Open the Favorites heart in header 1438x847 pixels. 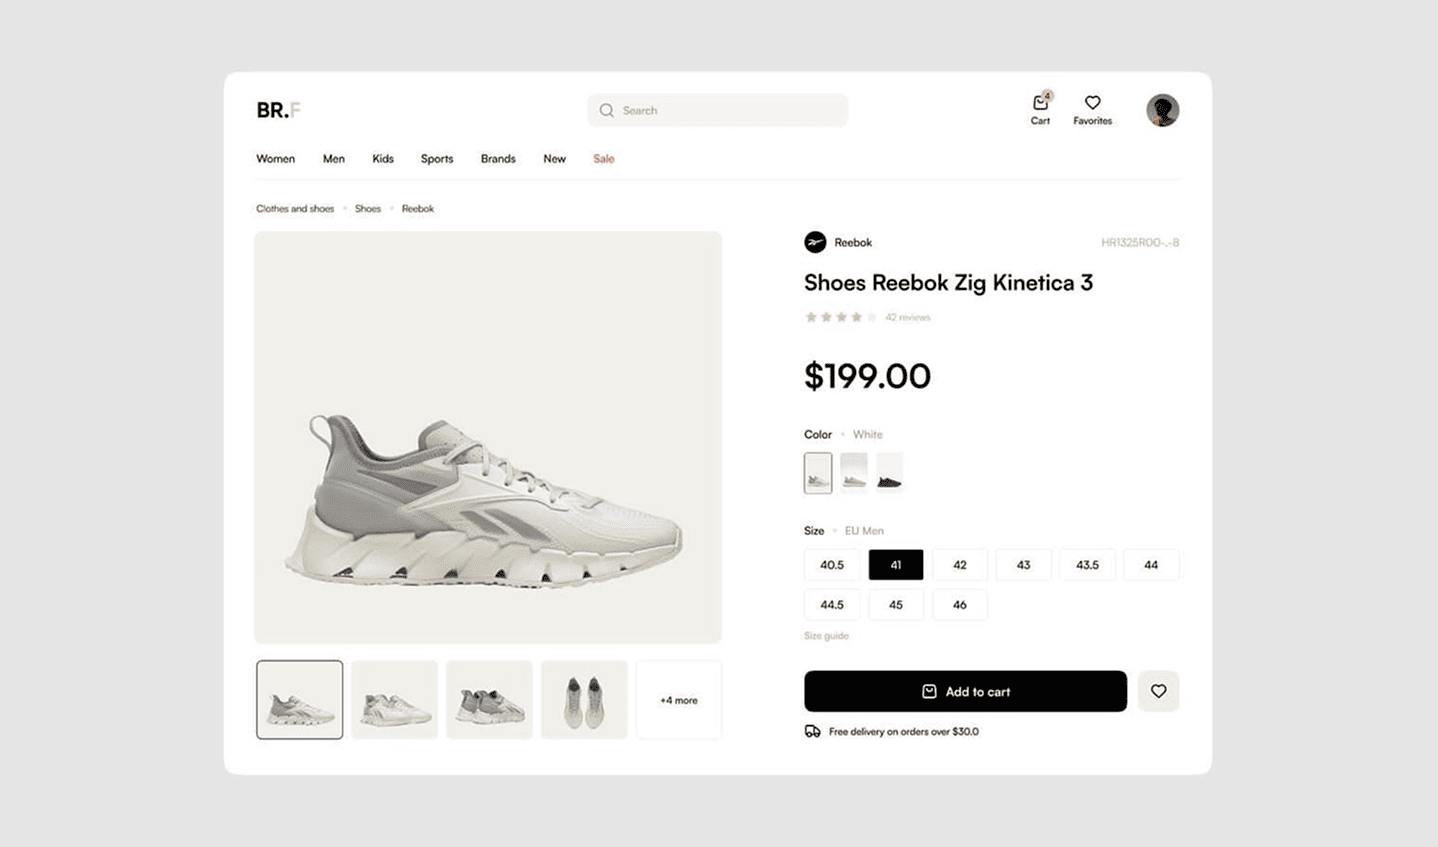click(x=1092, y=103)
